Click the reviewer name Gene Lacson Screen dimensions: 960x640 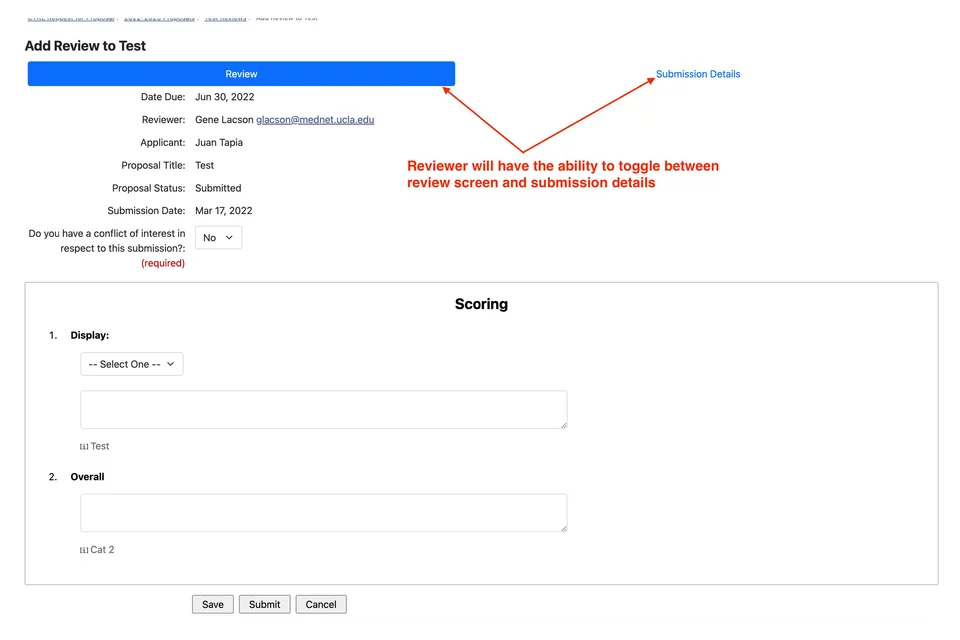pyautogui.click(x=224, y=119)
